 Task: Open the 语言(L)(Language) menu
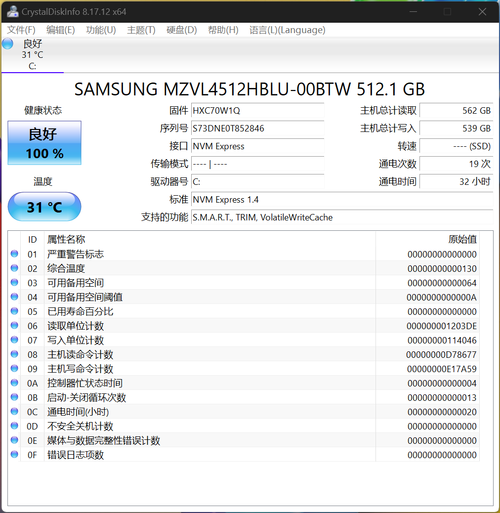coord(287,30)
